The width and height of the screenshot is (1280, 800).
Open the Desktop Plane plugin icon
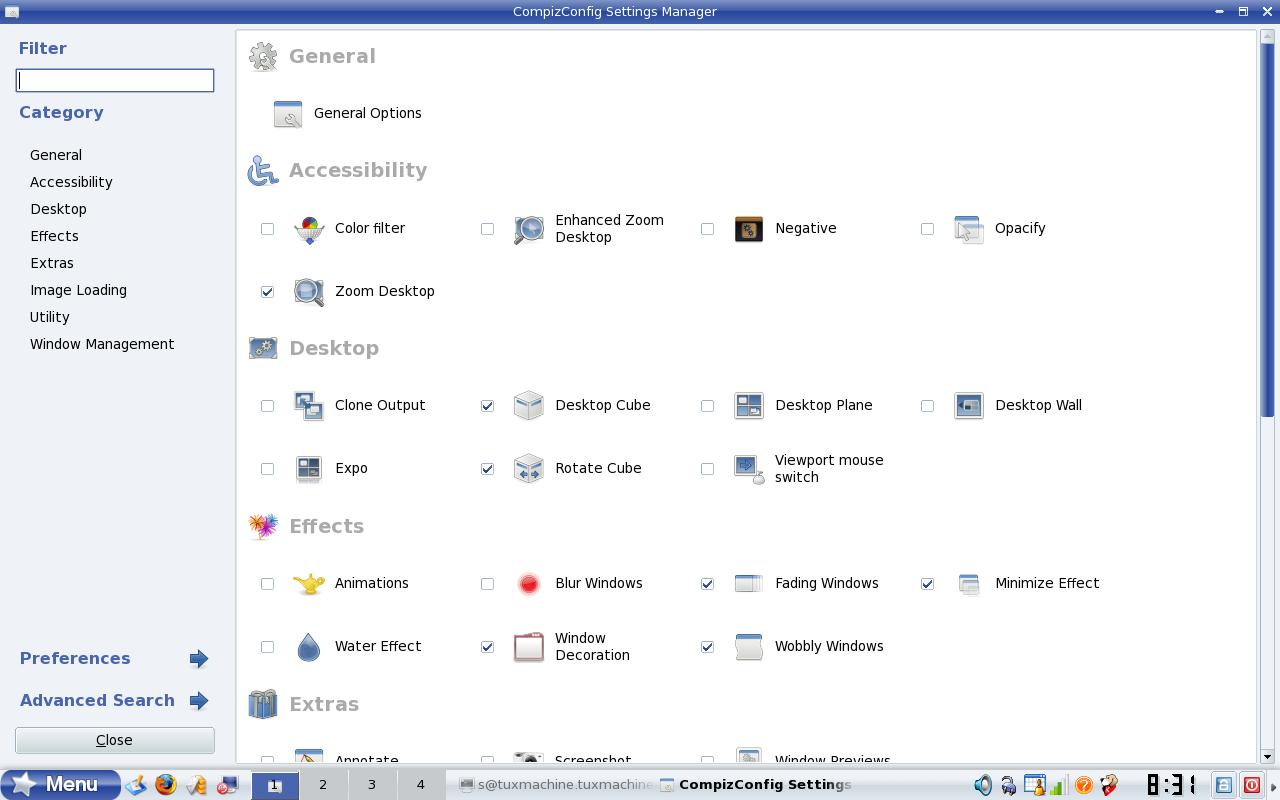pos(749,406)
